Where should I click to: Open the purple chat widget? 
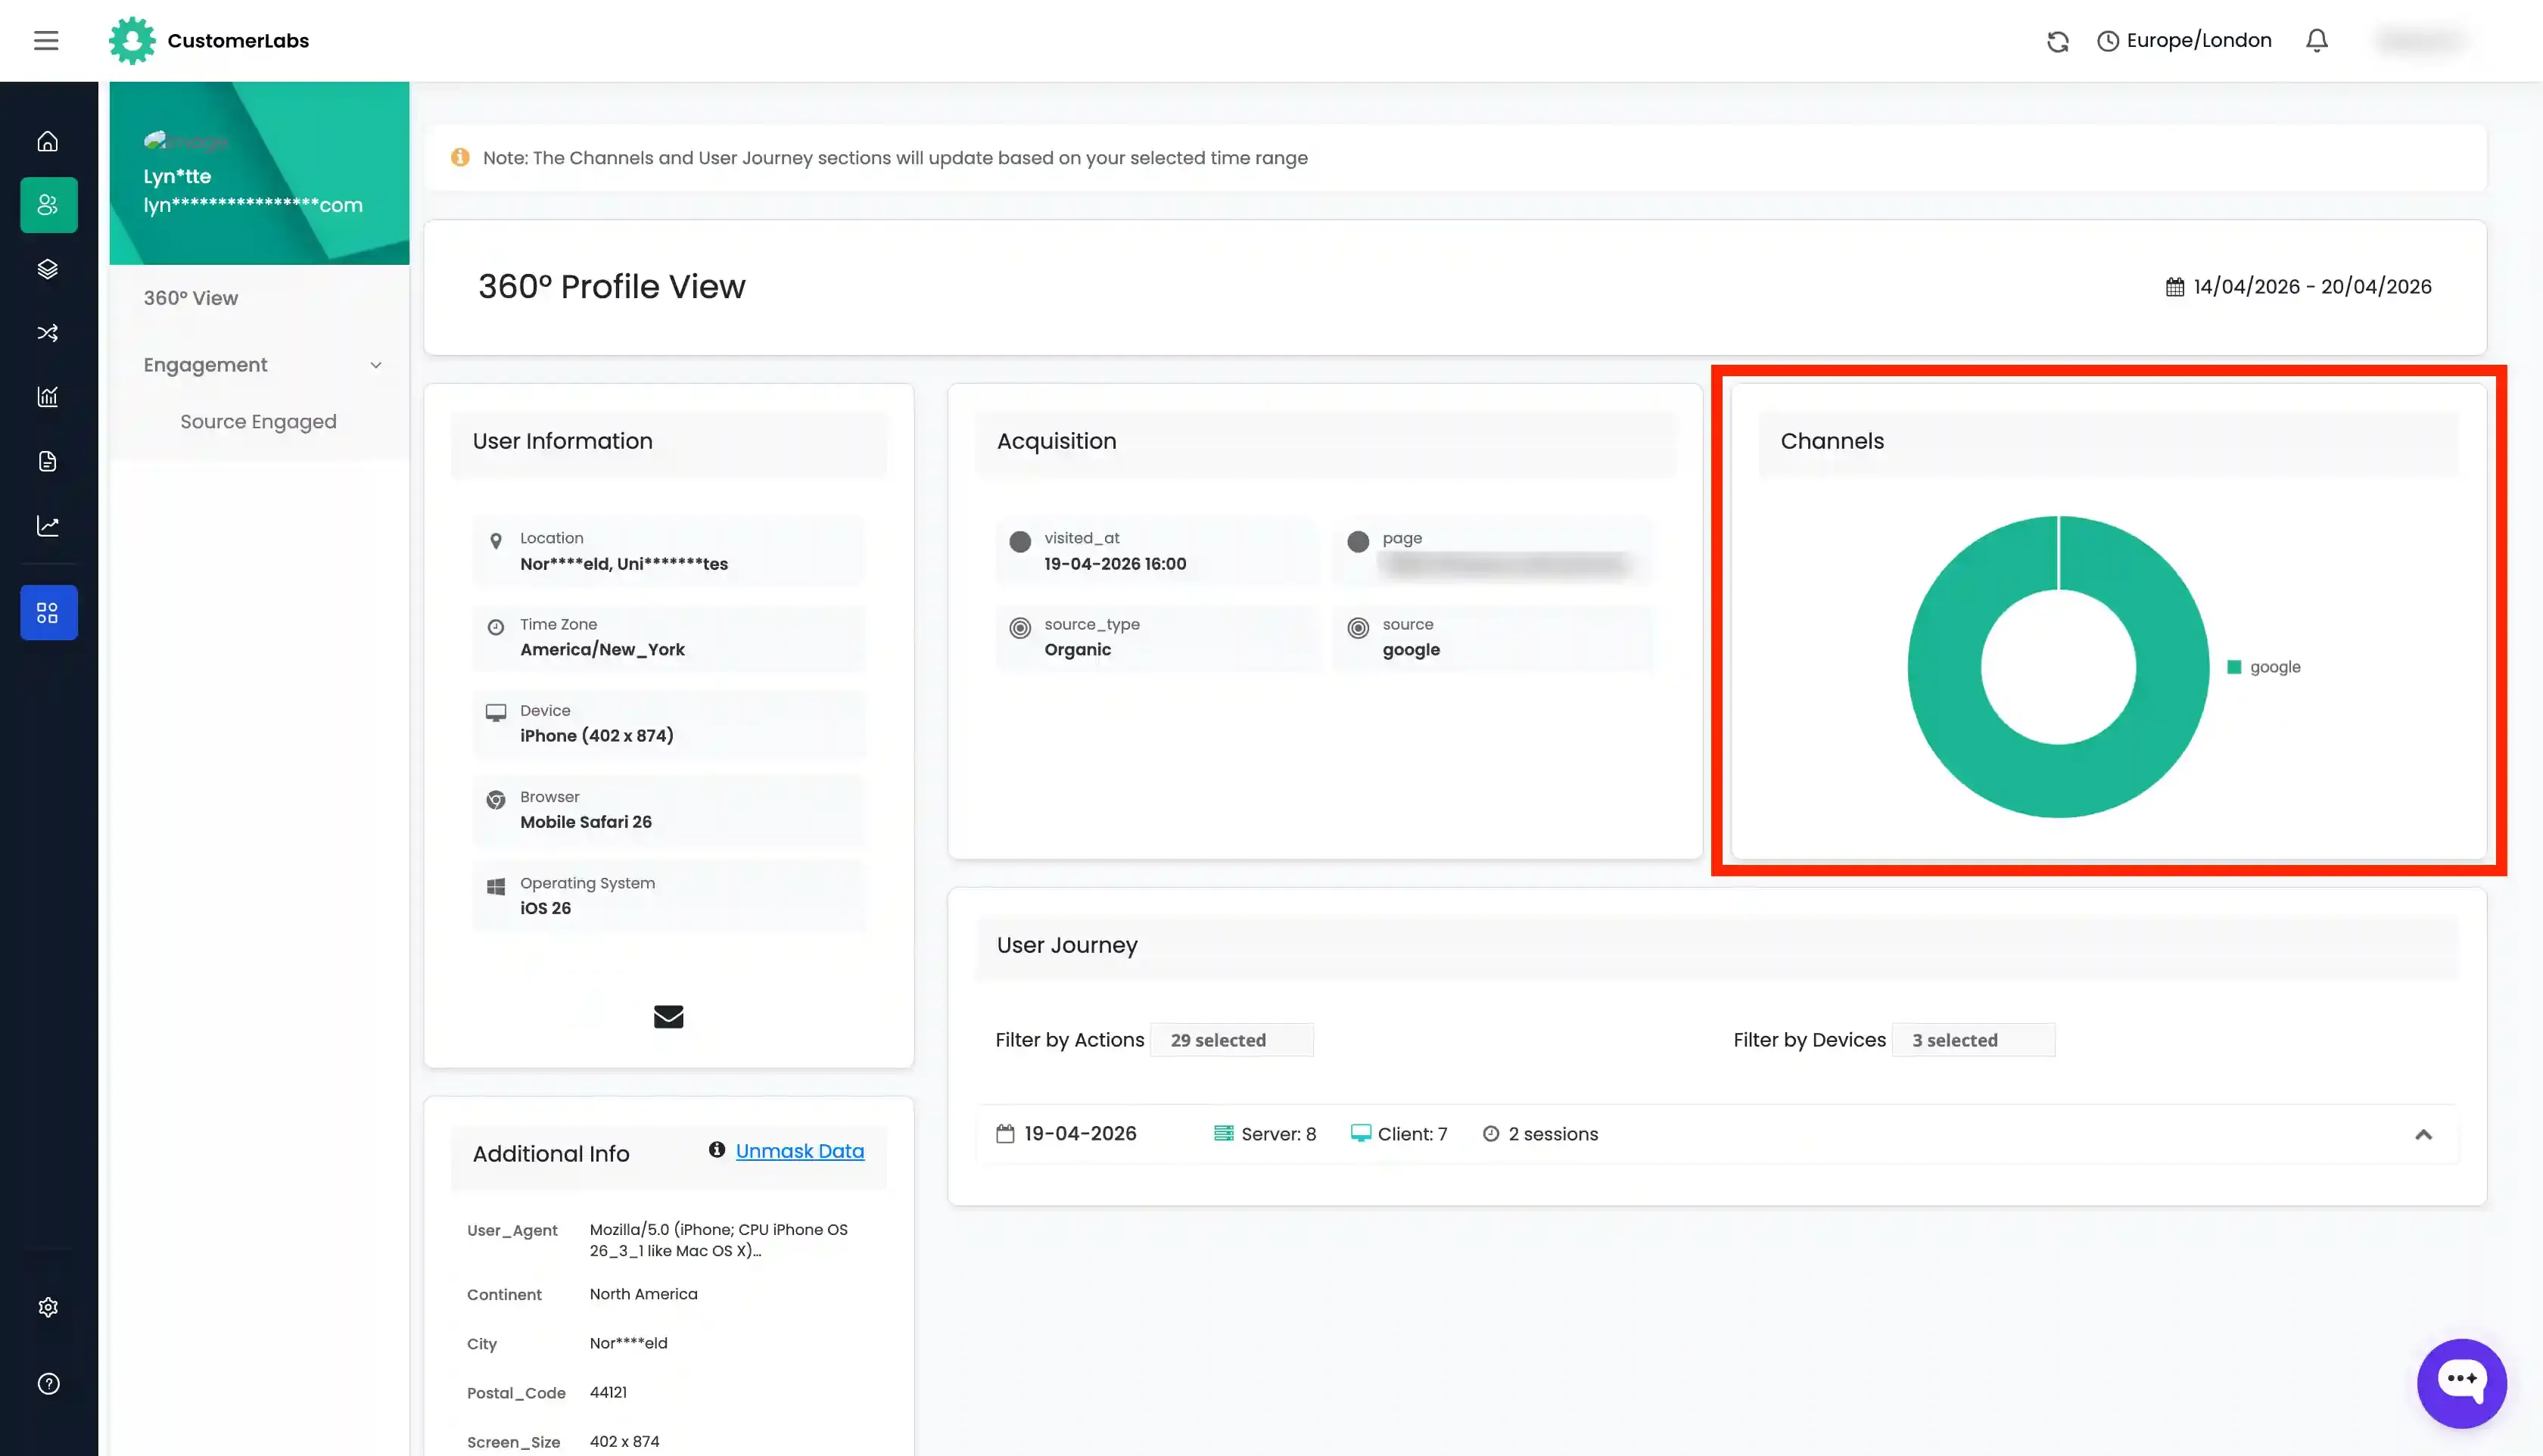click(2461, 1384)
